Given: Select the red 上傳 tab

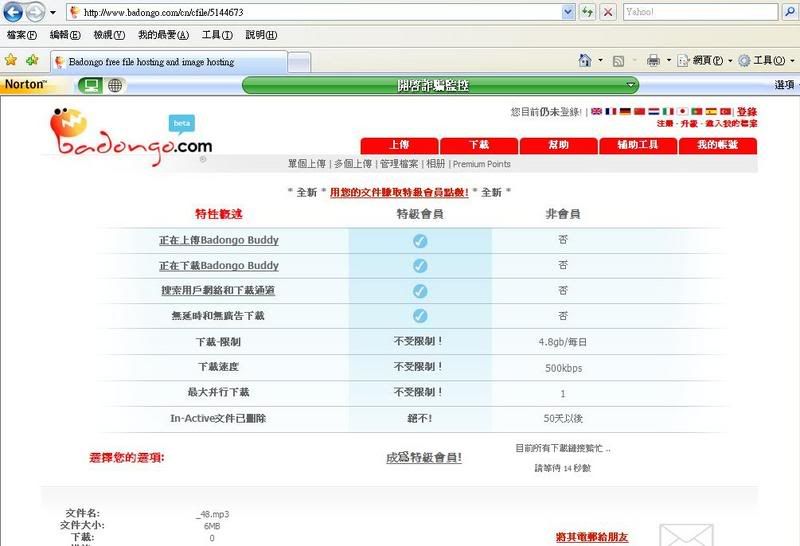Looking at the screenshot, I should click(x=399, y=145).
